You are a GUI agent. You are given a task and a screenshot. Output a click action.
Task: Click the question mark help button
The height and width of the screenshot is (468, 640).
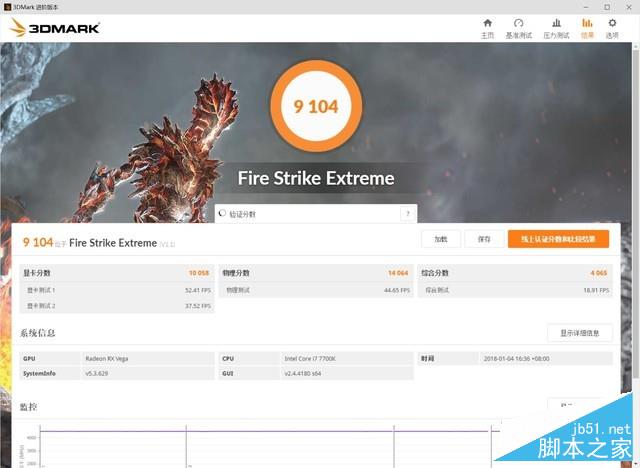[408, 214]
